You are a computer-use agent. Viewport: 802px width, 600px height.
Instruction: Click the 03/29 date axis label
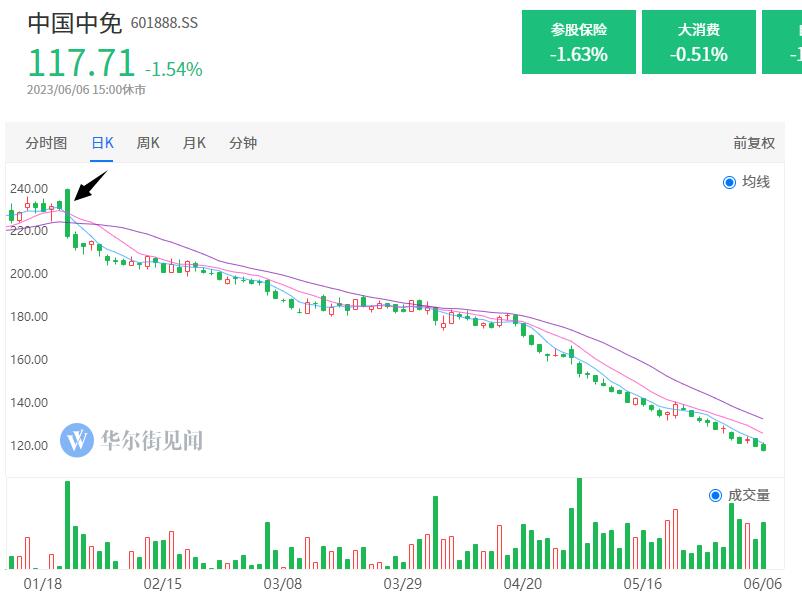point(403,584)
